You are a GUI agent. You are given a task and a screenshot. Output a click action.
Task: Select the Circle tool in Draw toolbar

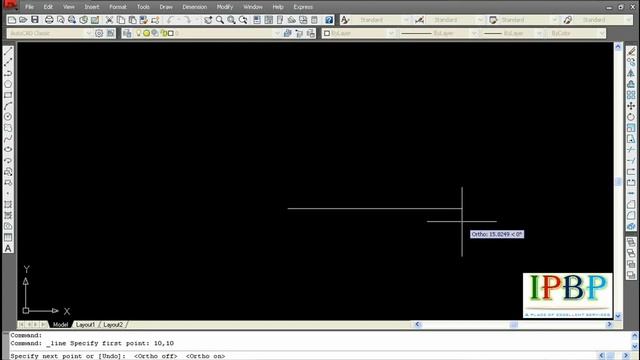point(8,117)
